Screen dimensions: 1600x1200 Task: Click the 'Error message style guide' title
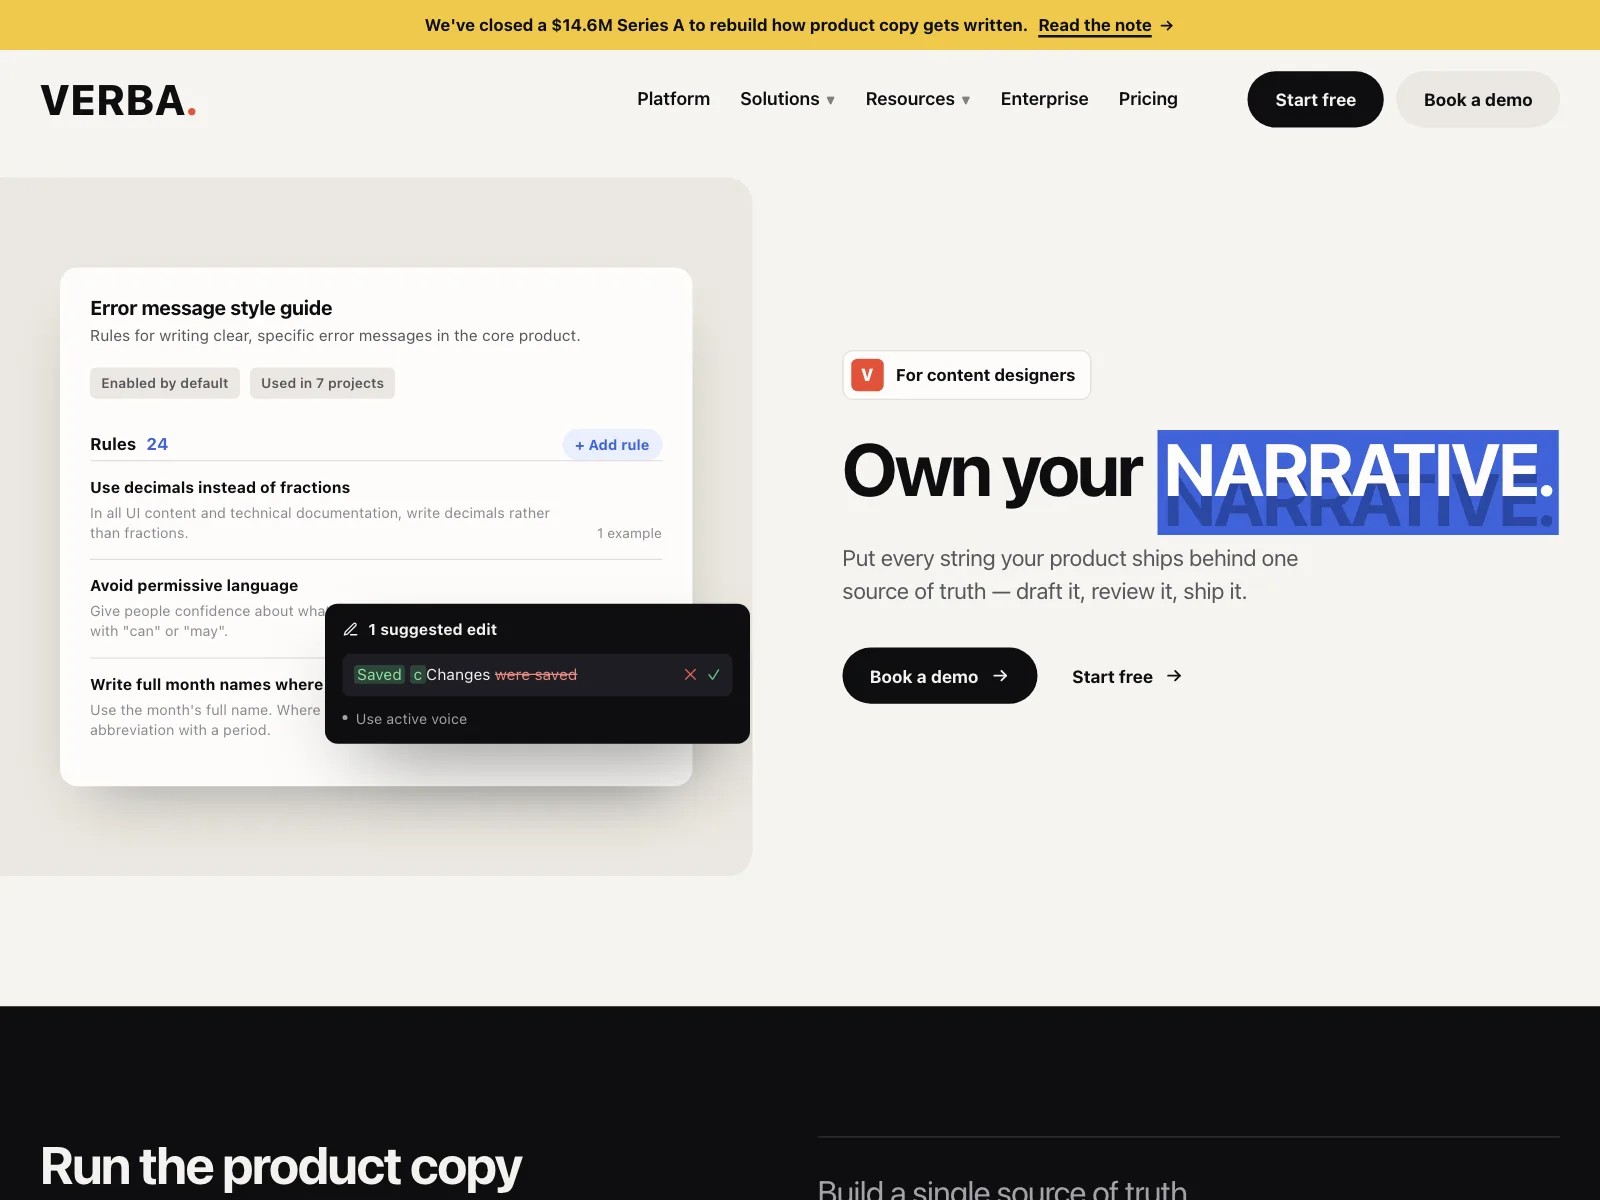click(x=211, y=308)
